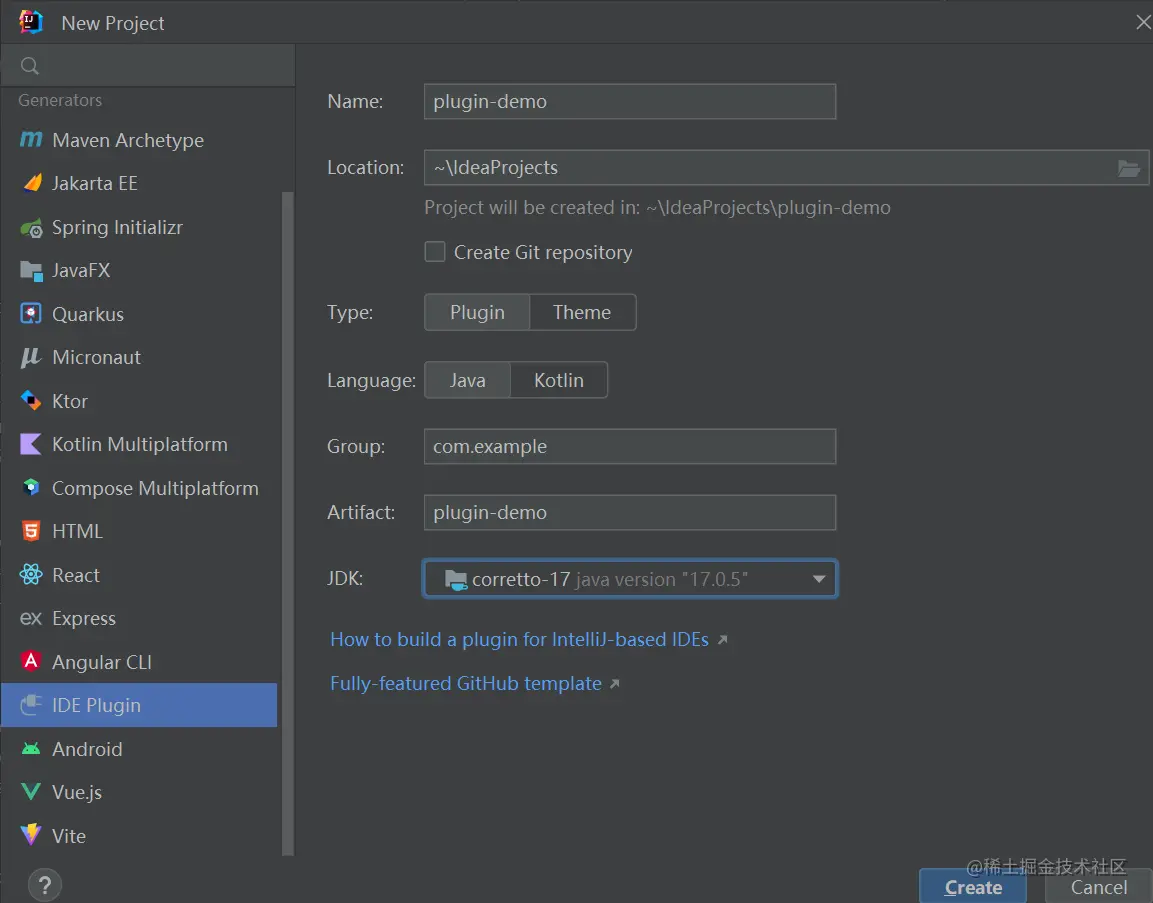Click the Angular CLI red icon

[x=31, y=661]
